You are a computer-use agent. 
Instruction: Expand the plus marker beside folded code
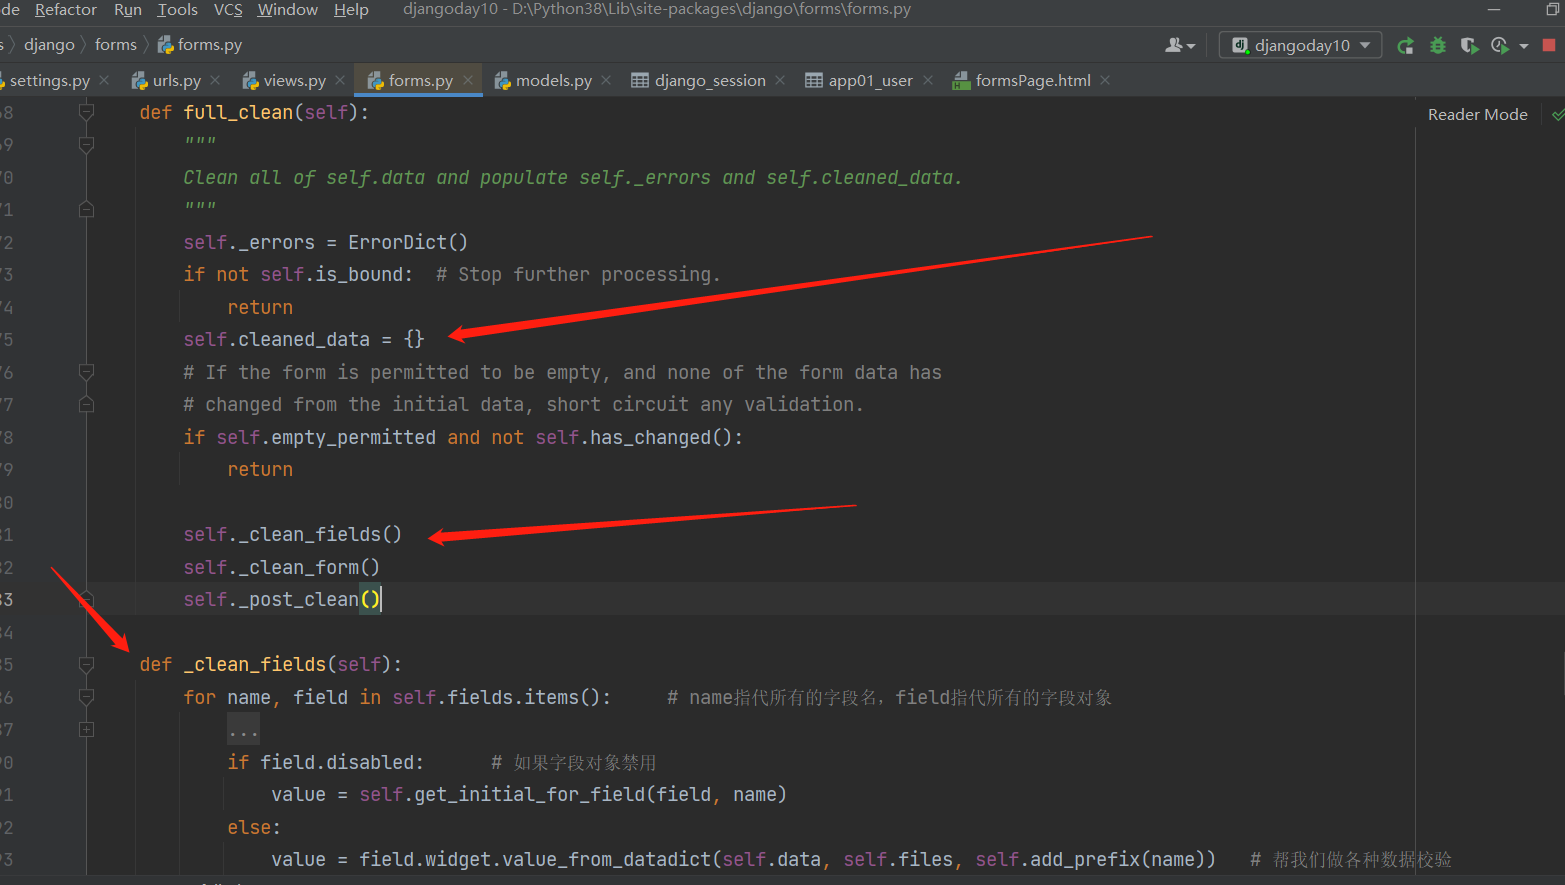86,730
